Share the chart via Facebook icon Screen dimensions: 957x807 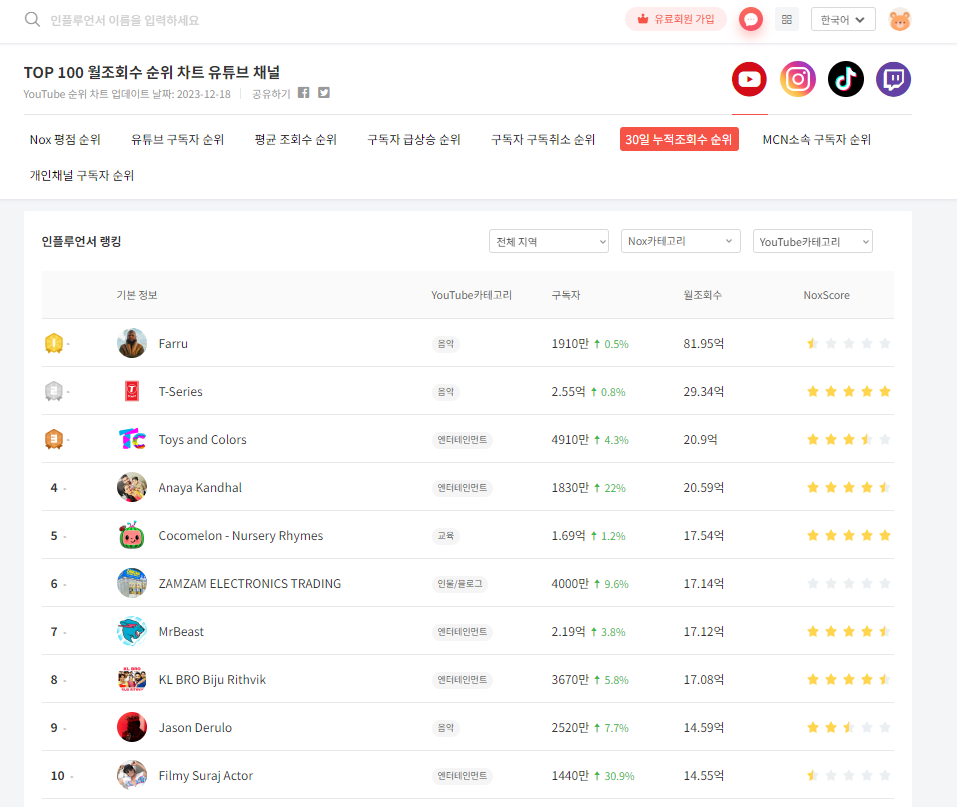click(303, 93)
